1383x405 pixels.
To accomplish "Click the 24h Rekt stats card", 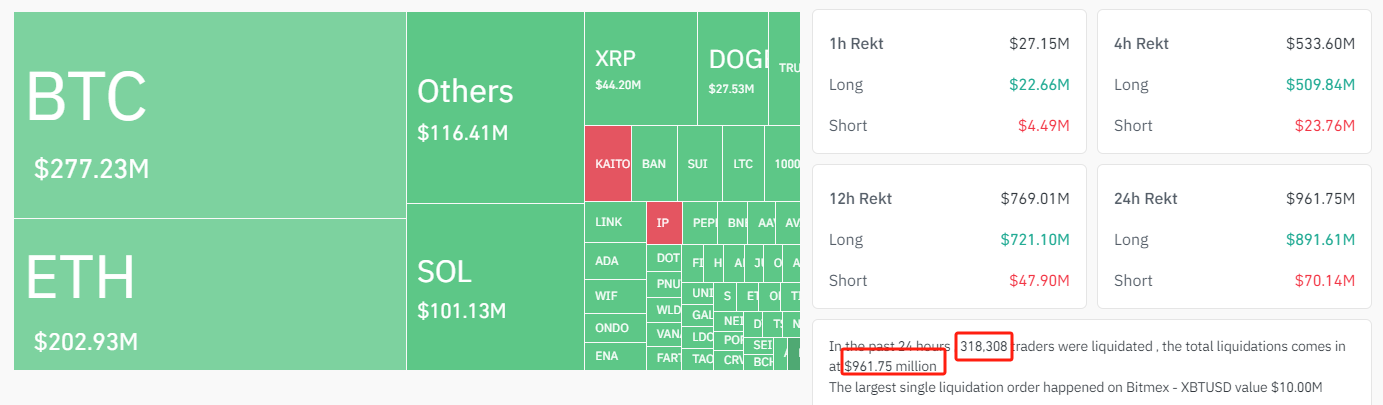I will (x=1234, y=237).
